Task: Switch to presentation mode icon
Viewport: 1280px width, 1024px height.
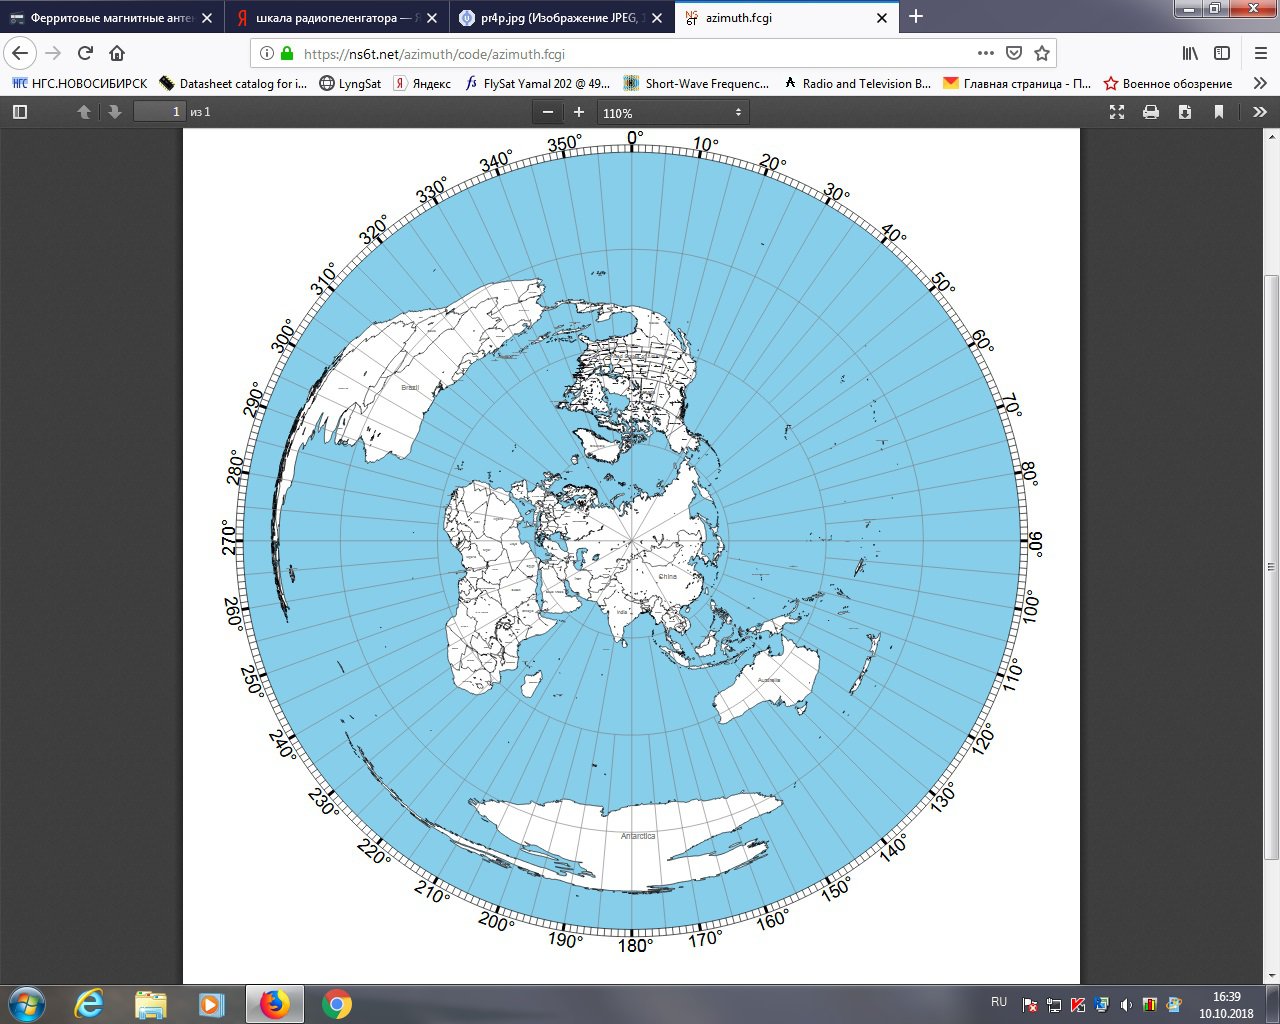Action: pos(1117,112)
